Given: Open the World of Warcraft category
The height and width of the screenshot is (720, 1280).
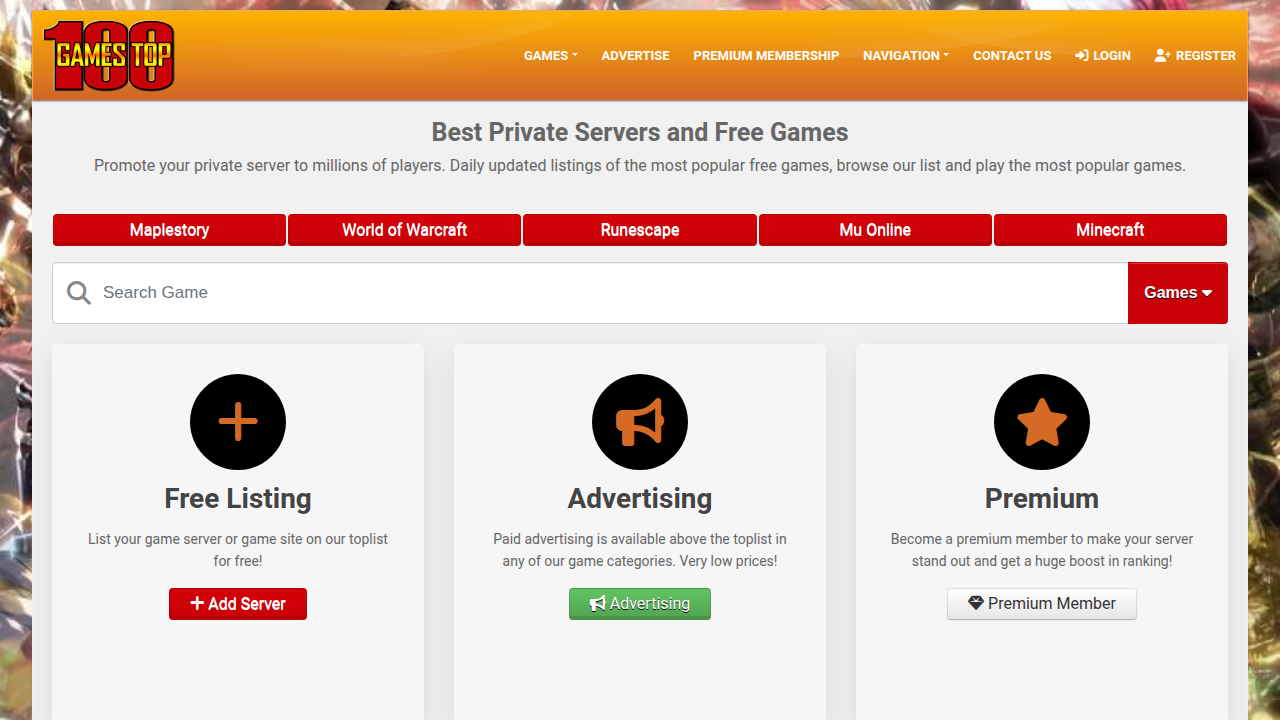Looking at the screenshot, I should [x=404, y=230].
